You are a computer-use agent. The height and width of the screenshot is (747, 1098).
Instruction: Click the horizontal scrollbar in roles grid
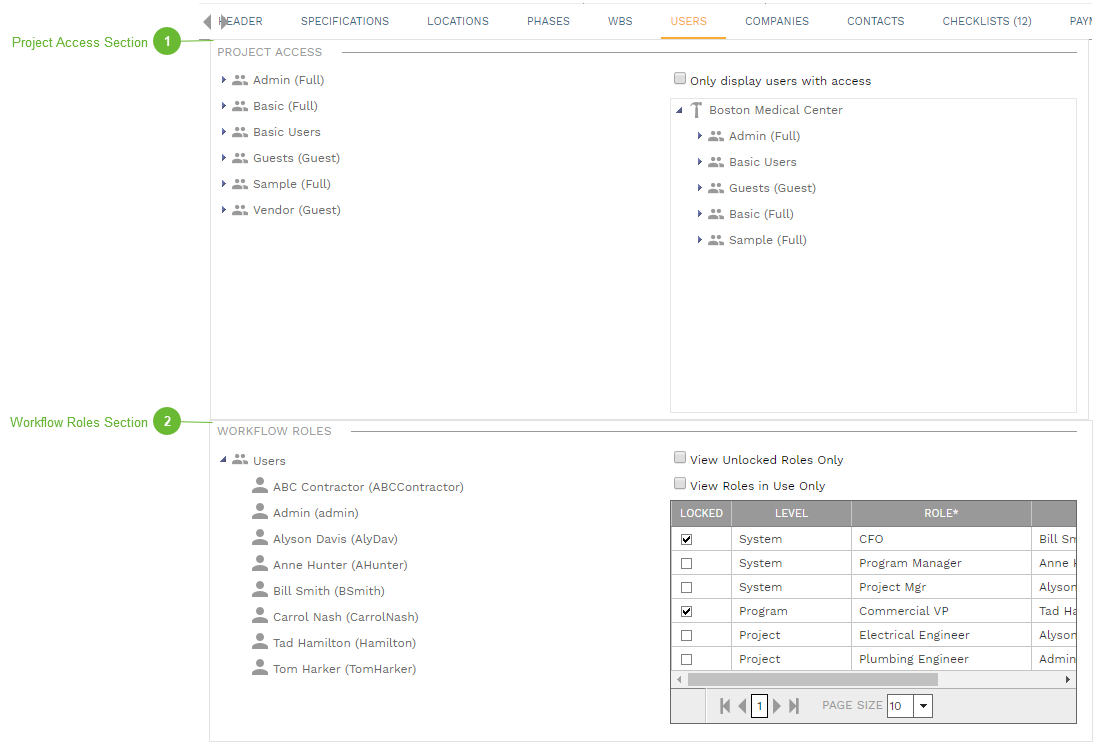pos(812,679)
